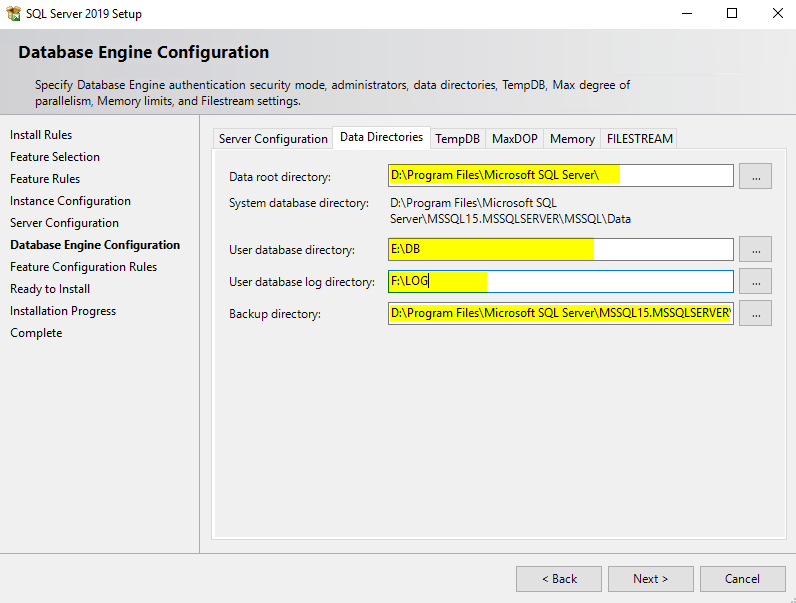Cancel the SQL Server setup
The image size is (796, 603).
(742, 578)
